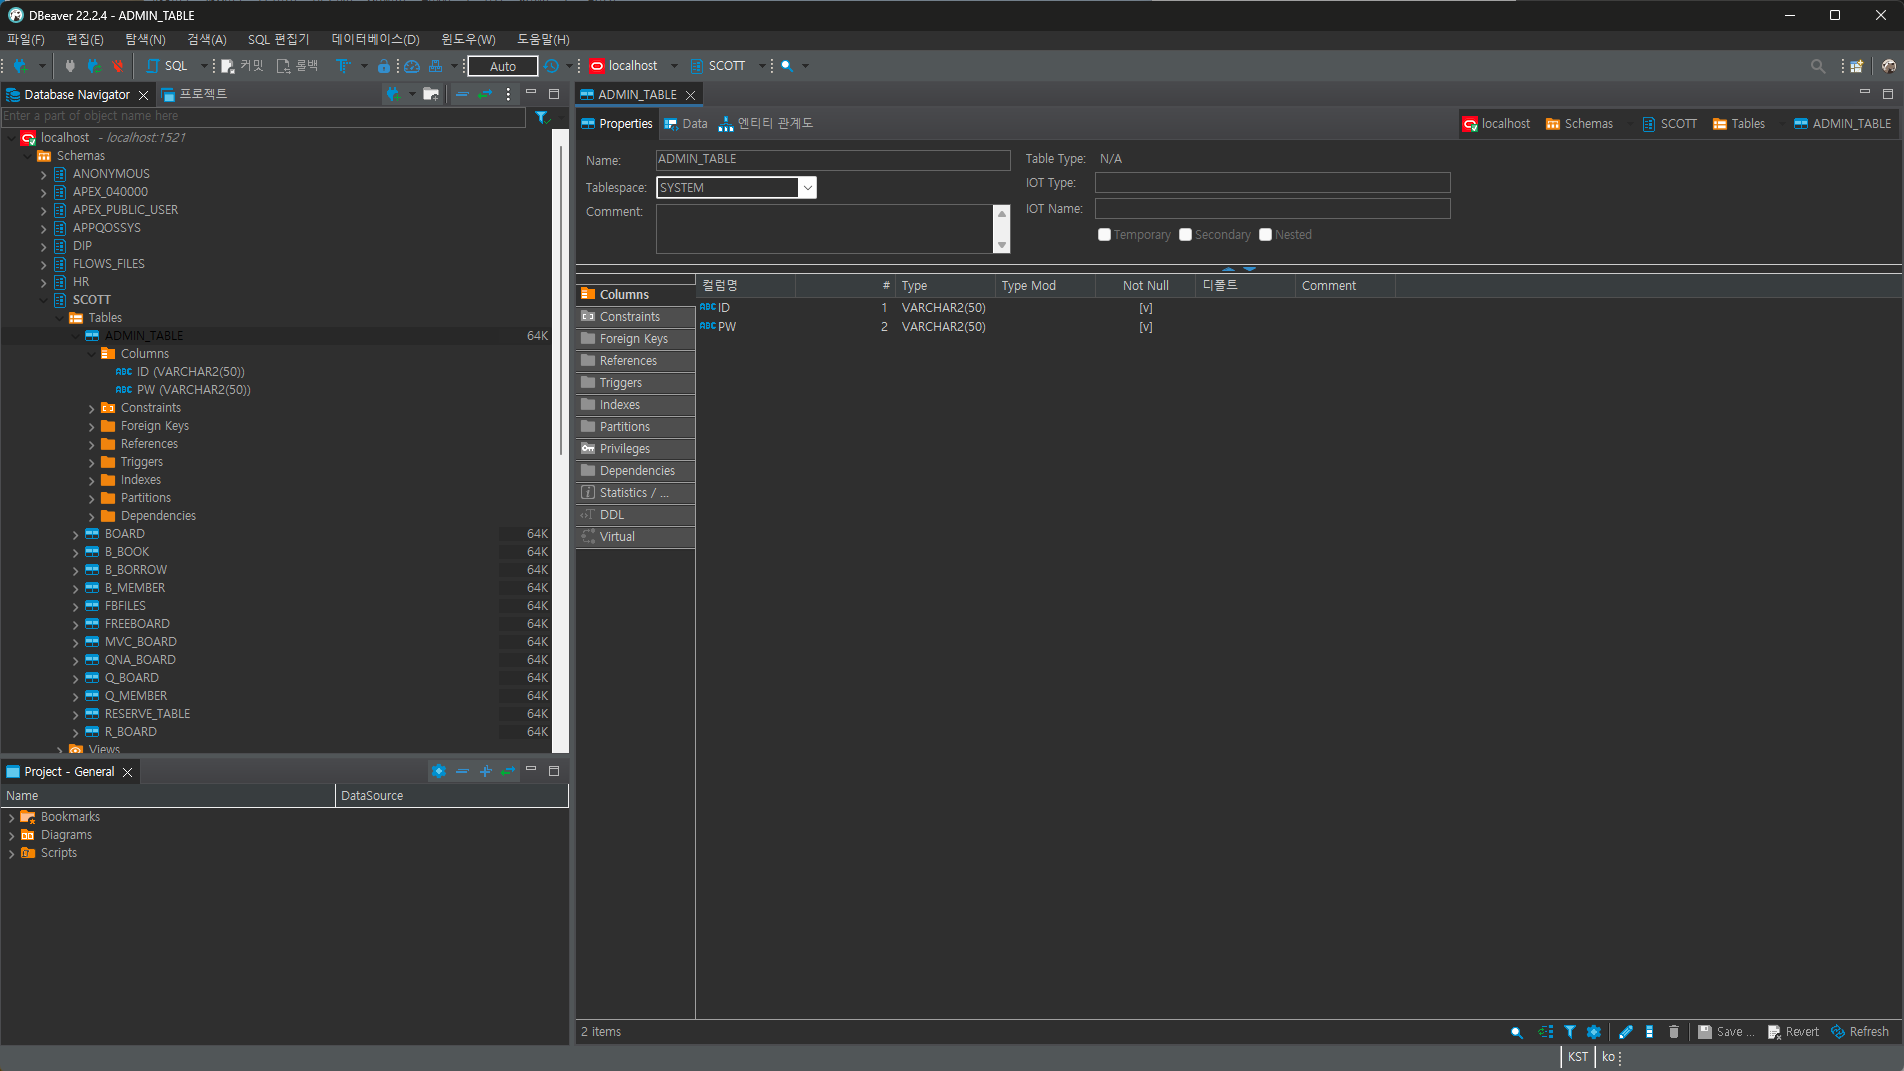Open the Constraints section in table editor
Viewport: 1904px width, 1071px height.
point(635,317)
